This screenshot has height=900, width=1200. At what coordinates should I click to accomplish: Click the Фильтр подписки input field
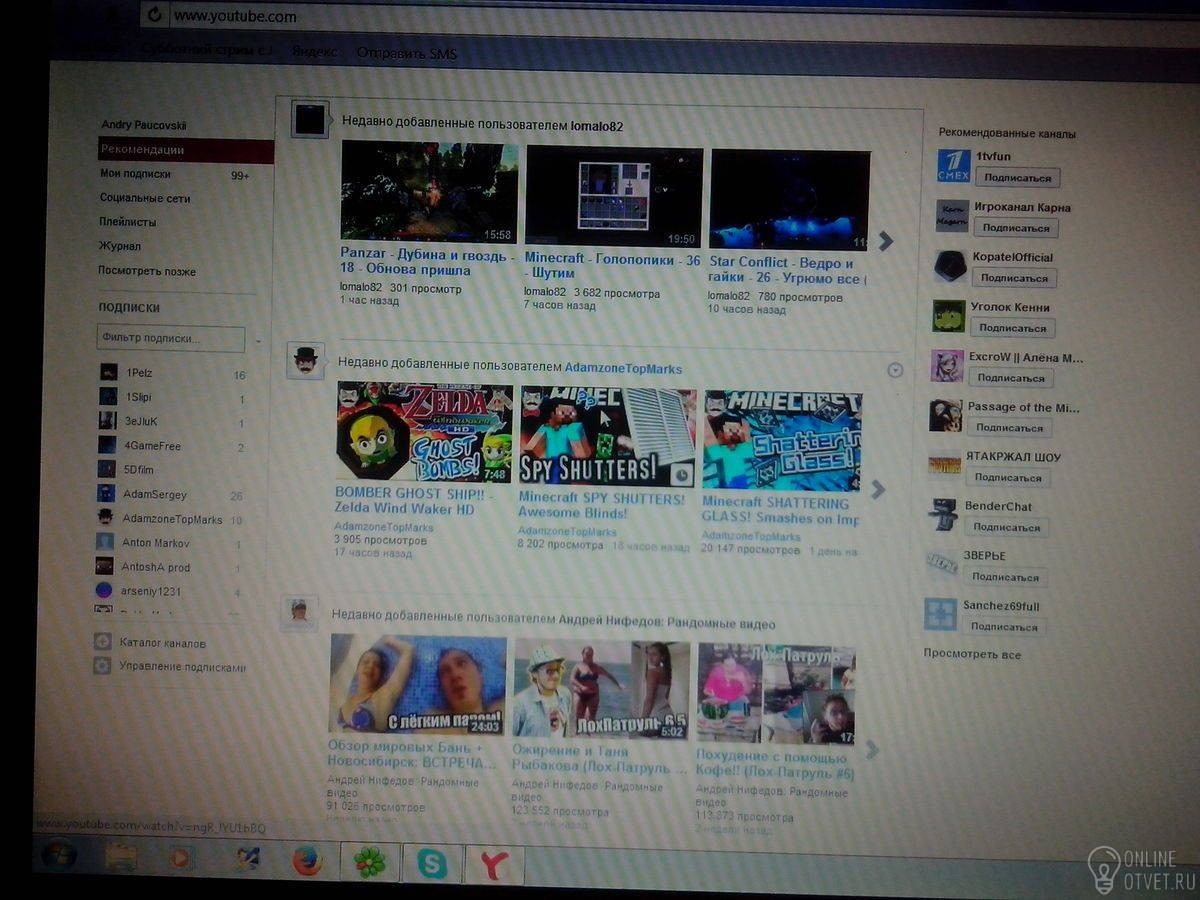pos(171,339)
